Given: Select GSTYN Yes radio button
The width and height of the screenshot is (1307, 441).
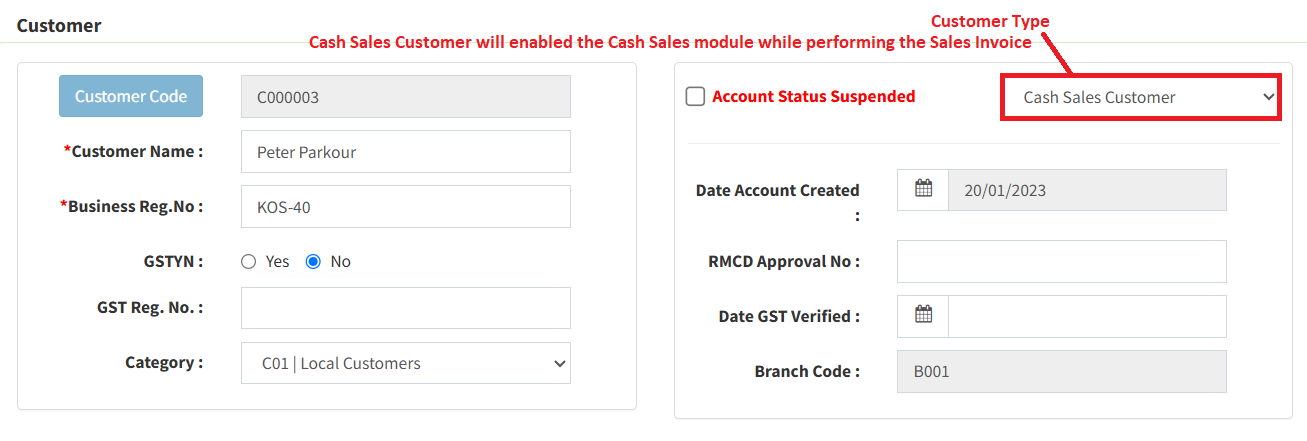Looking at the screenshot, I should [x=249, y=262].
